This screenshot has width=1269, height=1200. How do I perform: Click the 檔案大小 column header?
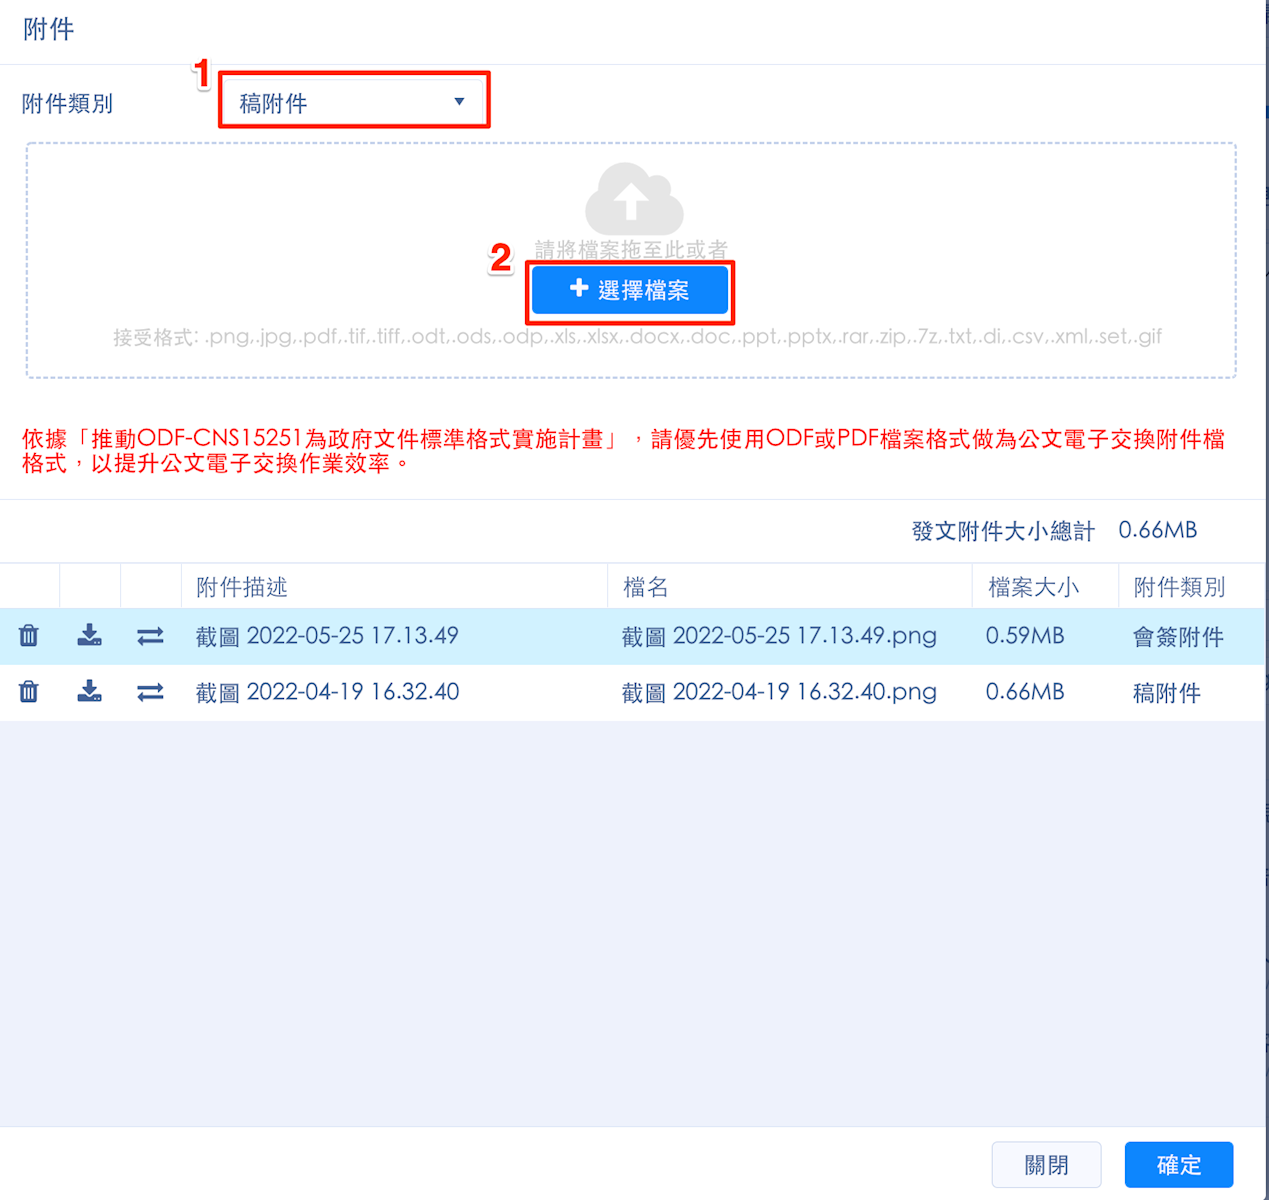coord(1033,587)
